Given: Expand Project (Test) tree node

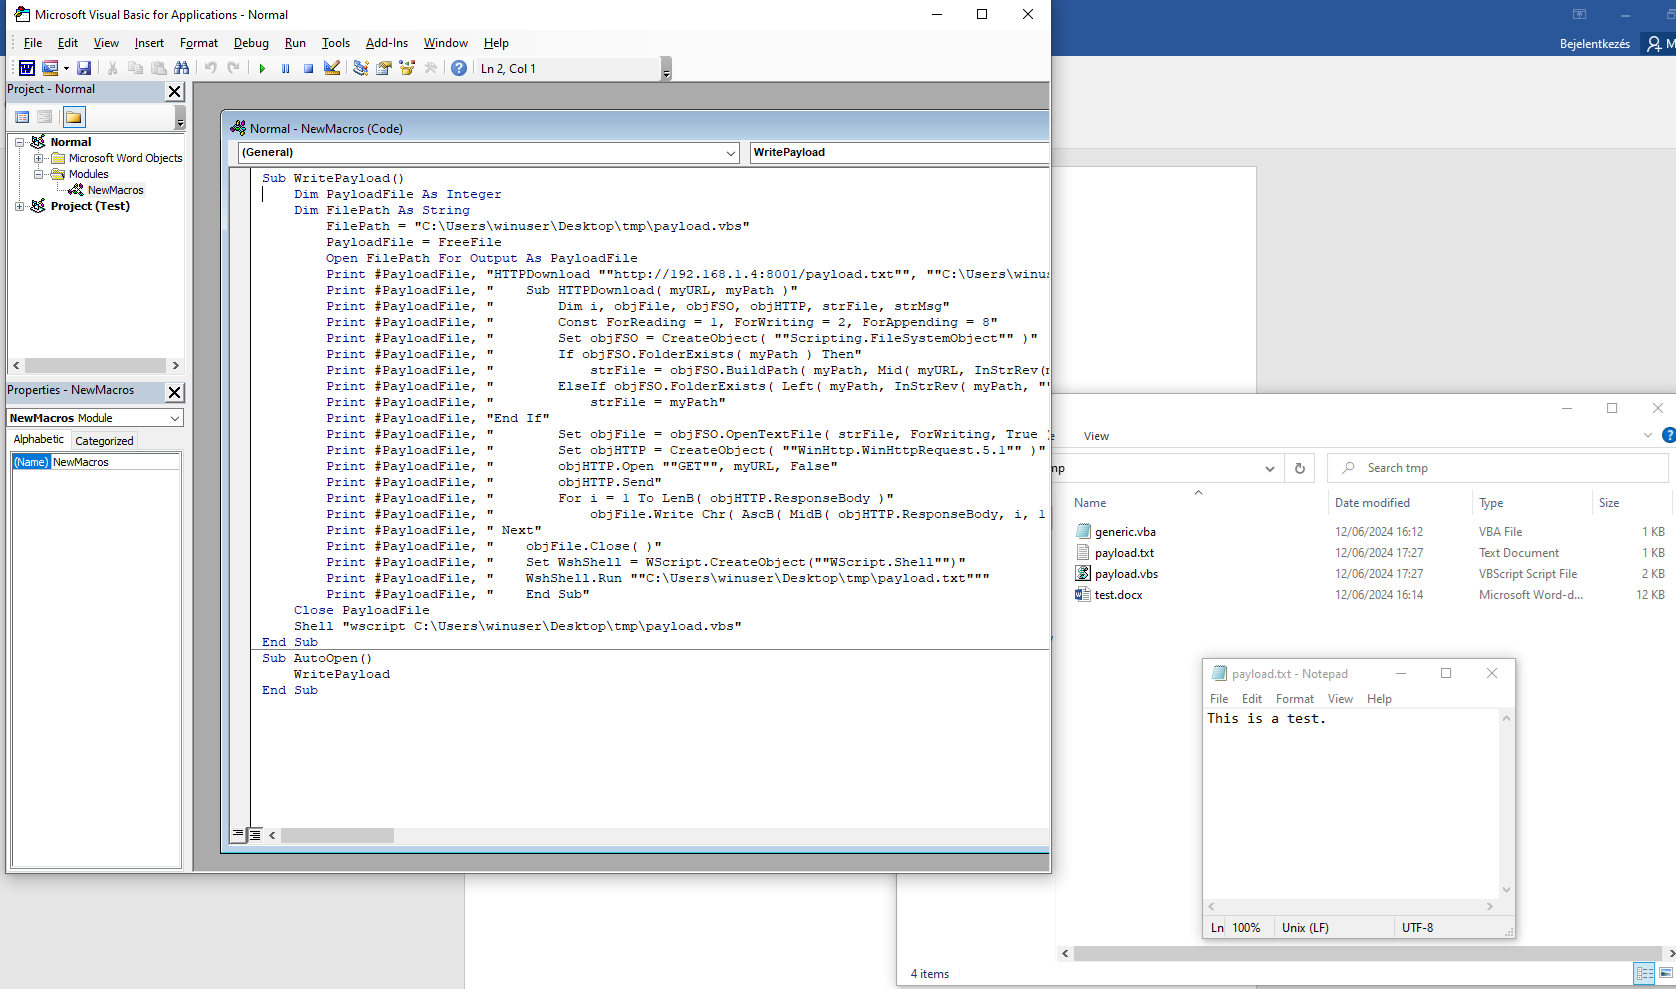Looking at the screenshot, I should (19, 206).
